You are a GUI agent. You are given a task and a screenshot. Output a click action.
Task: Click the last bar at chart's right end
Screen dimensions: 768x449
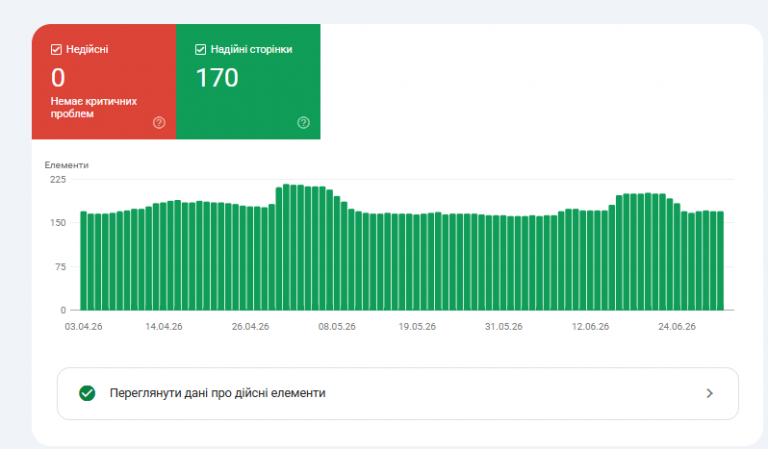[720, 261]
